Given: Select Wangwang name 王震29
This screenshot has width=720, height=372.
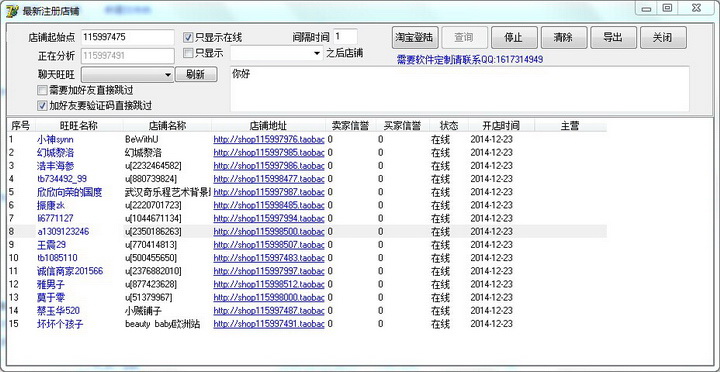Looking at the screenshot, I should 51,245.
